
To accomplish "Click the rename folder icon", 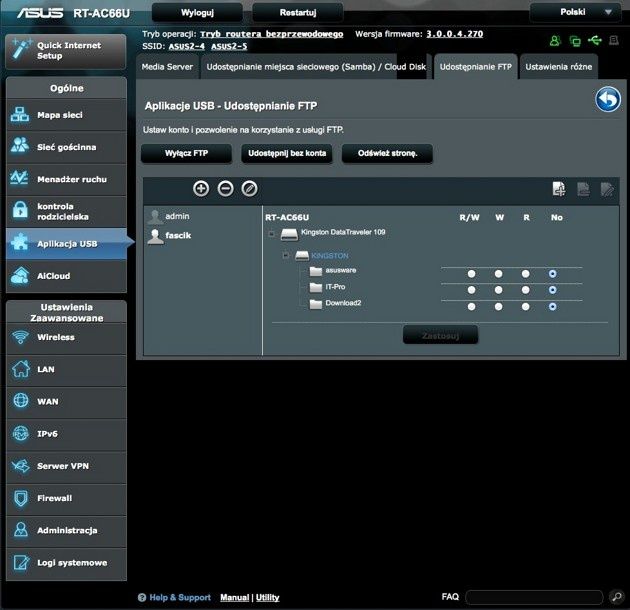I will pyautogui.click(x=607, y=189).
